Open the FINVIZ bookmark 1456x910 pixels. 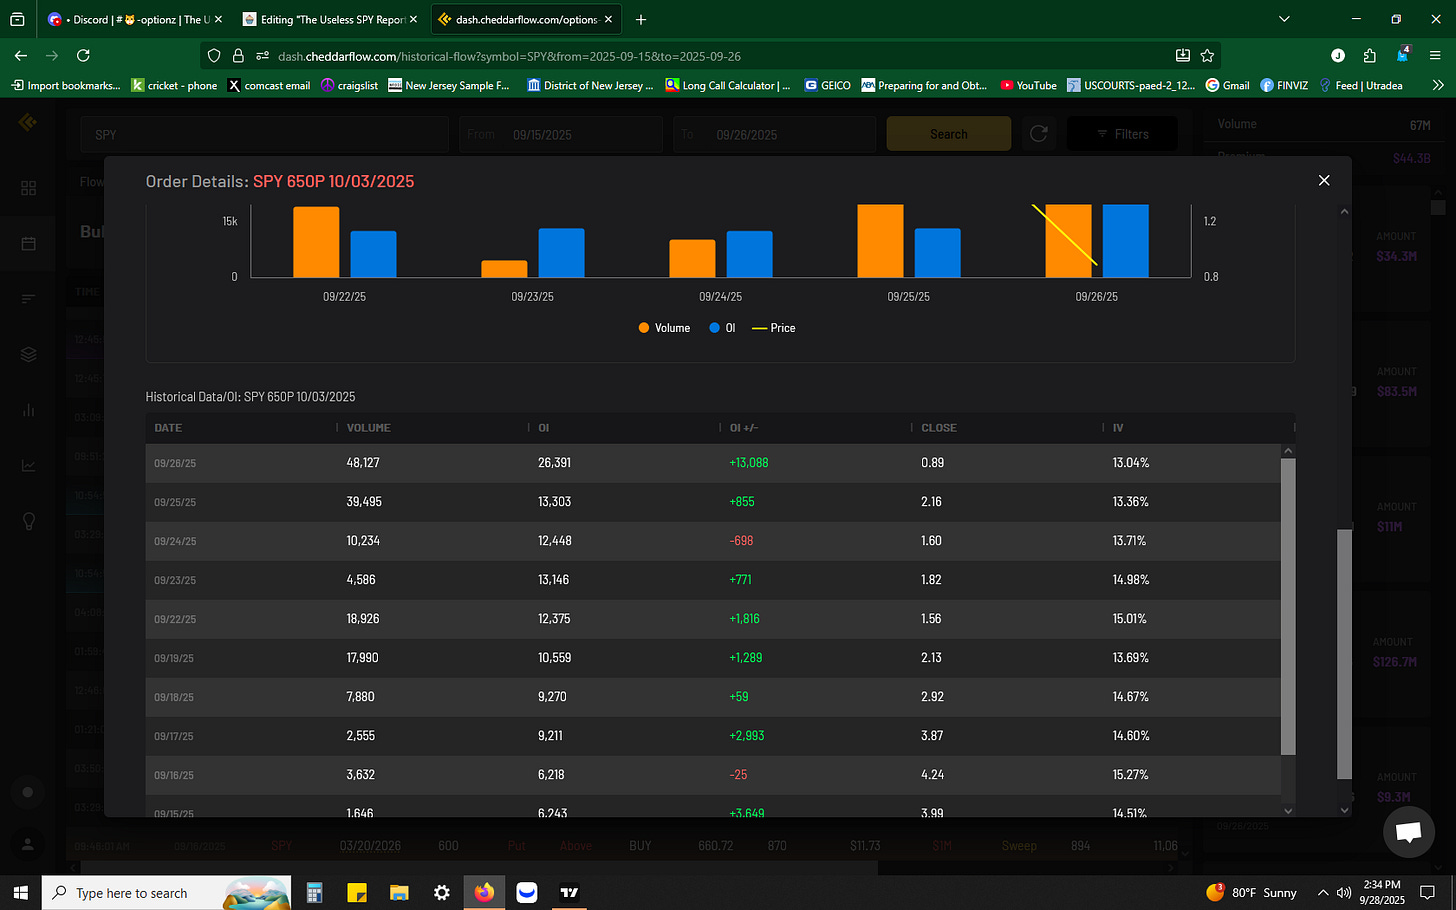pos(1284,86)
